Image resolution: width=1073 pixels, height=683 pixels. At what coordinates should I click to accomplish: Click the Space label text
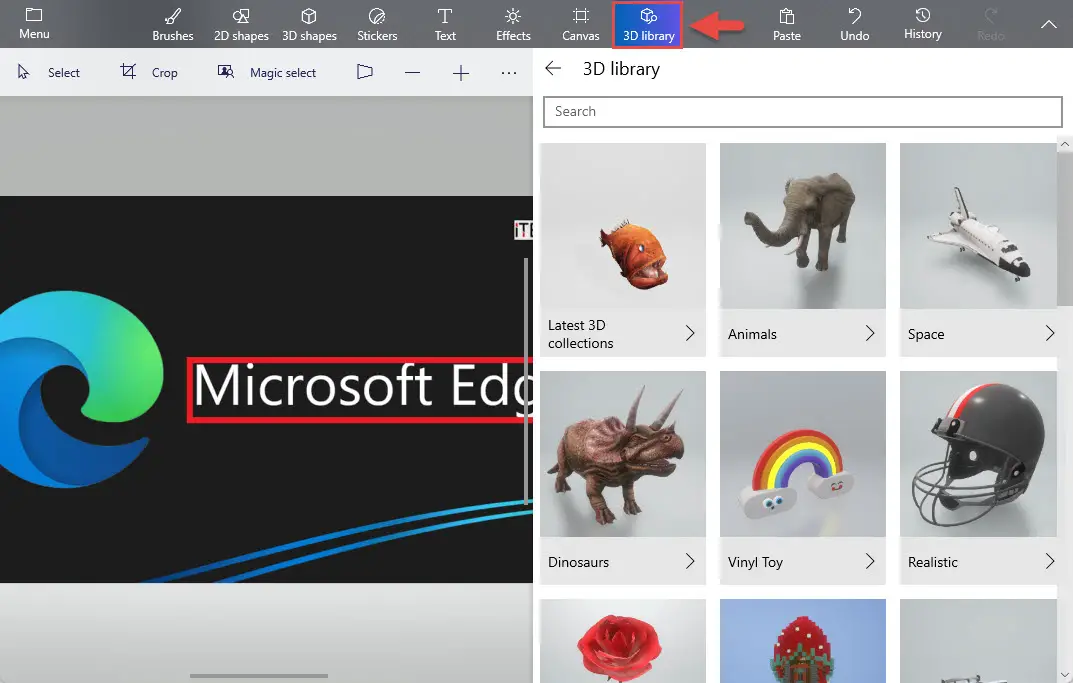click(x=926, y=334)
